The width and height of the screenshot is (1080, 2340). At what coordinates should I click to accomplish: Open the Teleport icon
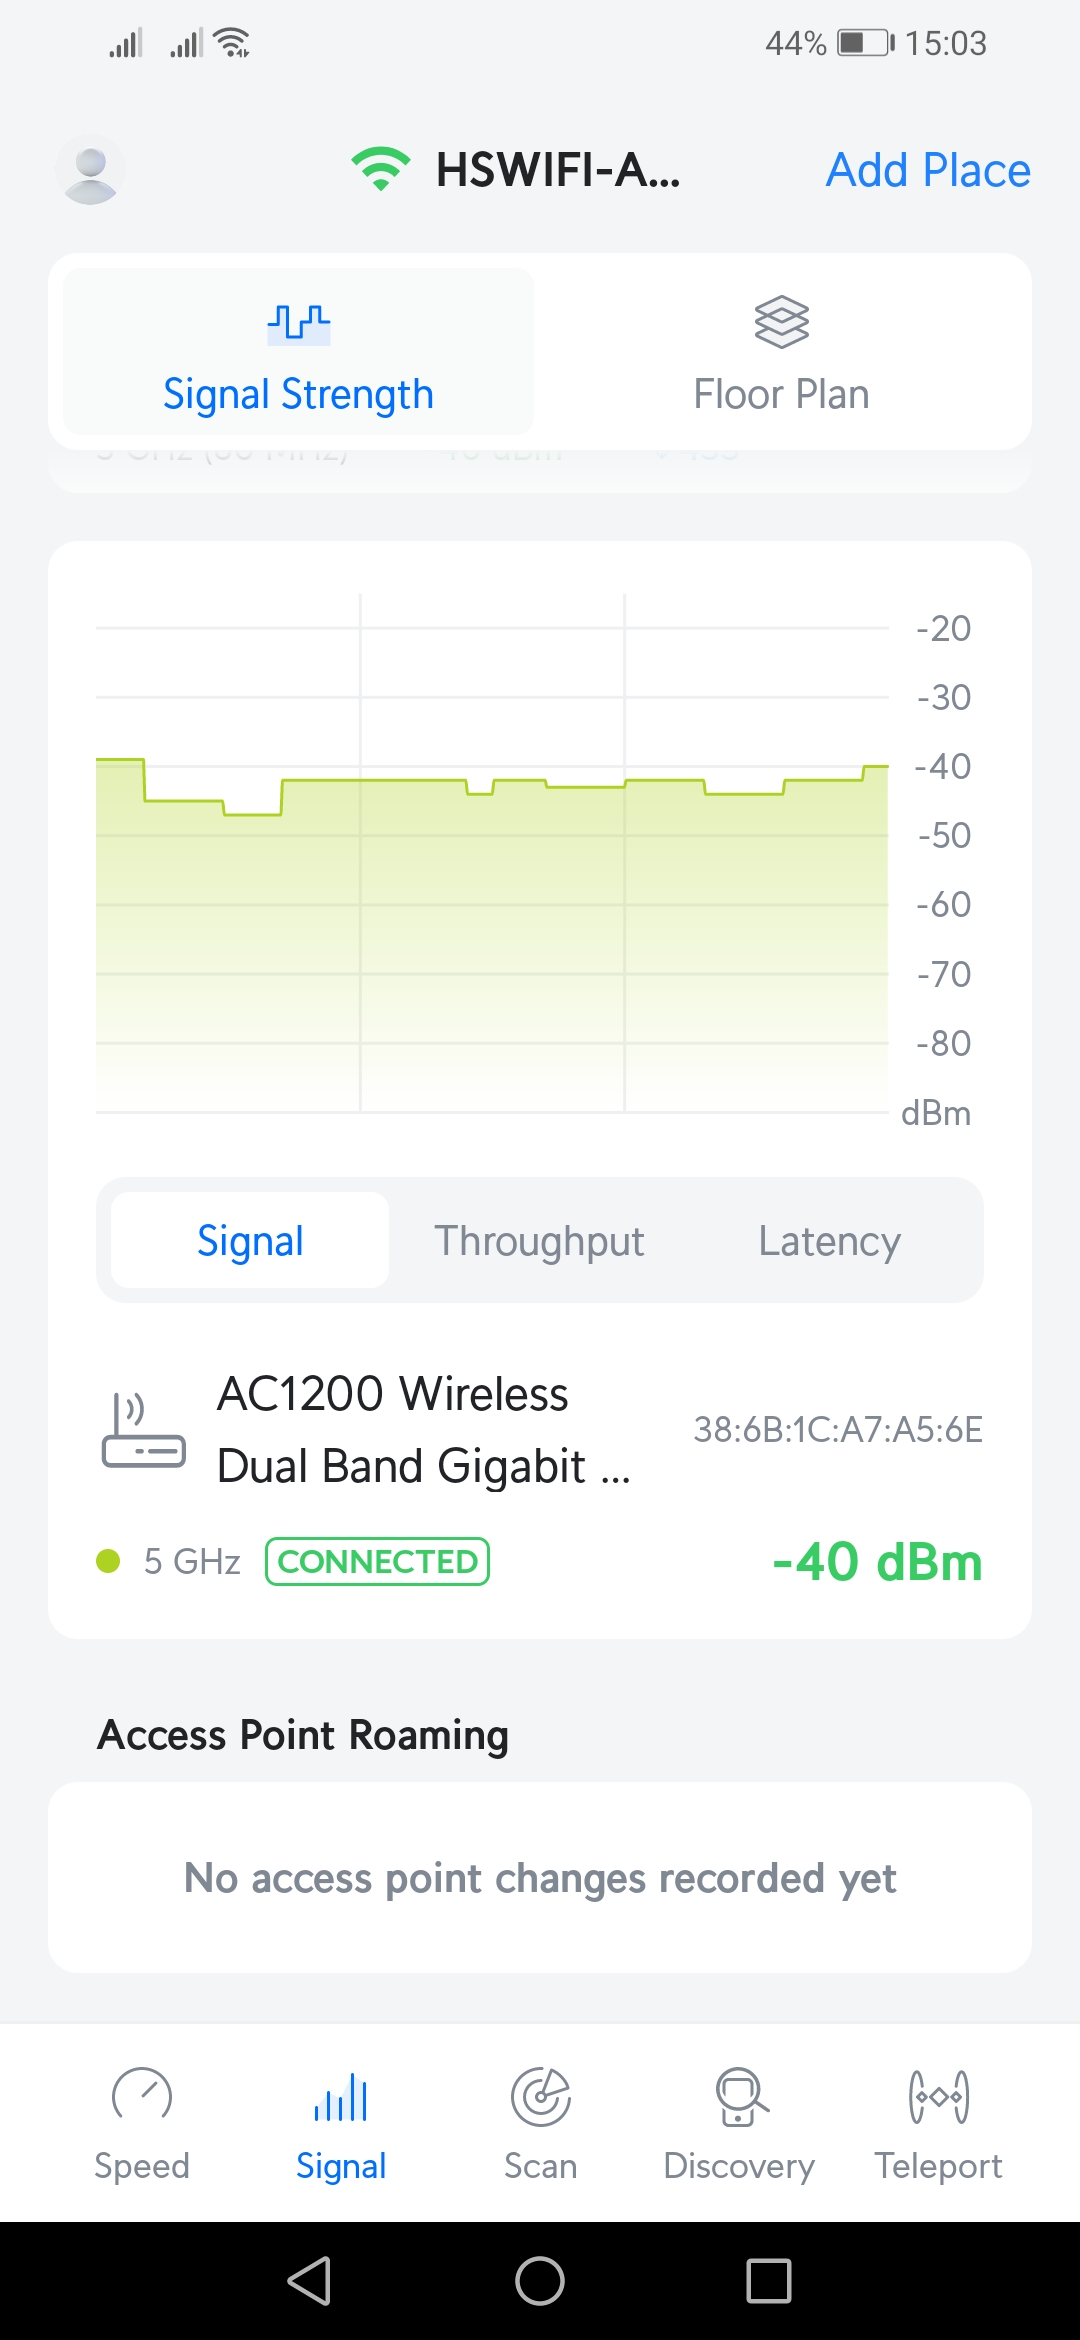[x=938, y=2097]
